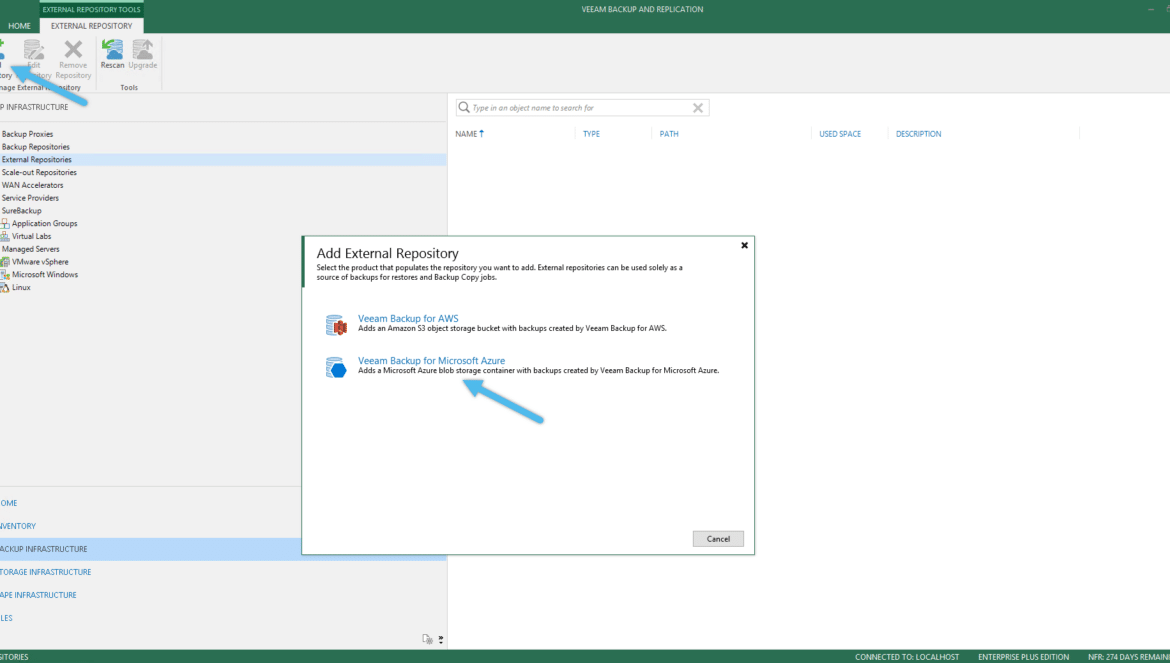
Task: Select External Repositories in the tree
Action: tap(37, 160)
